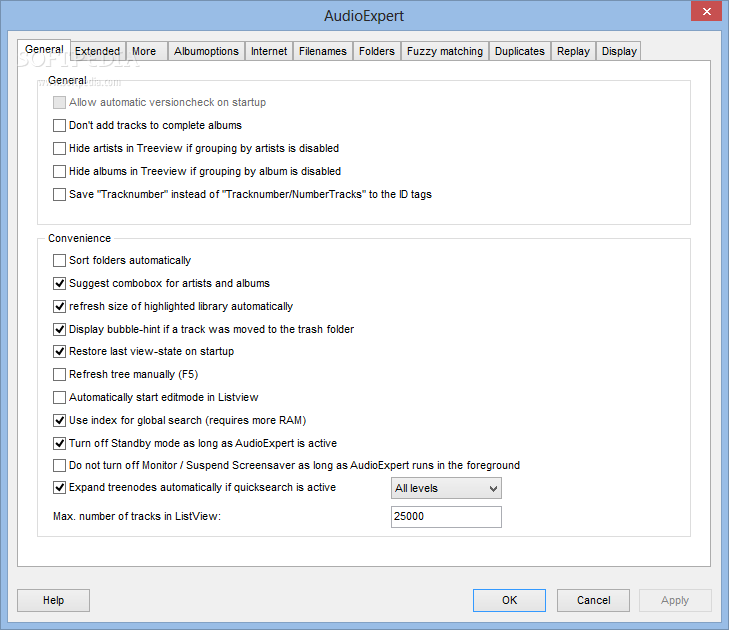
Task: Switch to the Folders tab
Action: pyautogui.click(x=377, y=51)
